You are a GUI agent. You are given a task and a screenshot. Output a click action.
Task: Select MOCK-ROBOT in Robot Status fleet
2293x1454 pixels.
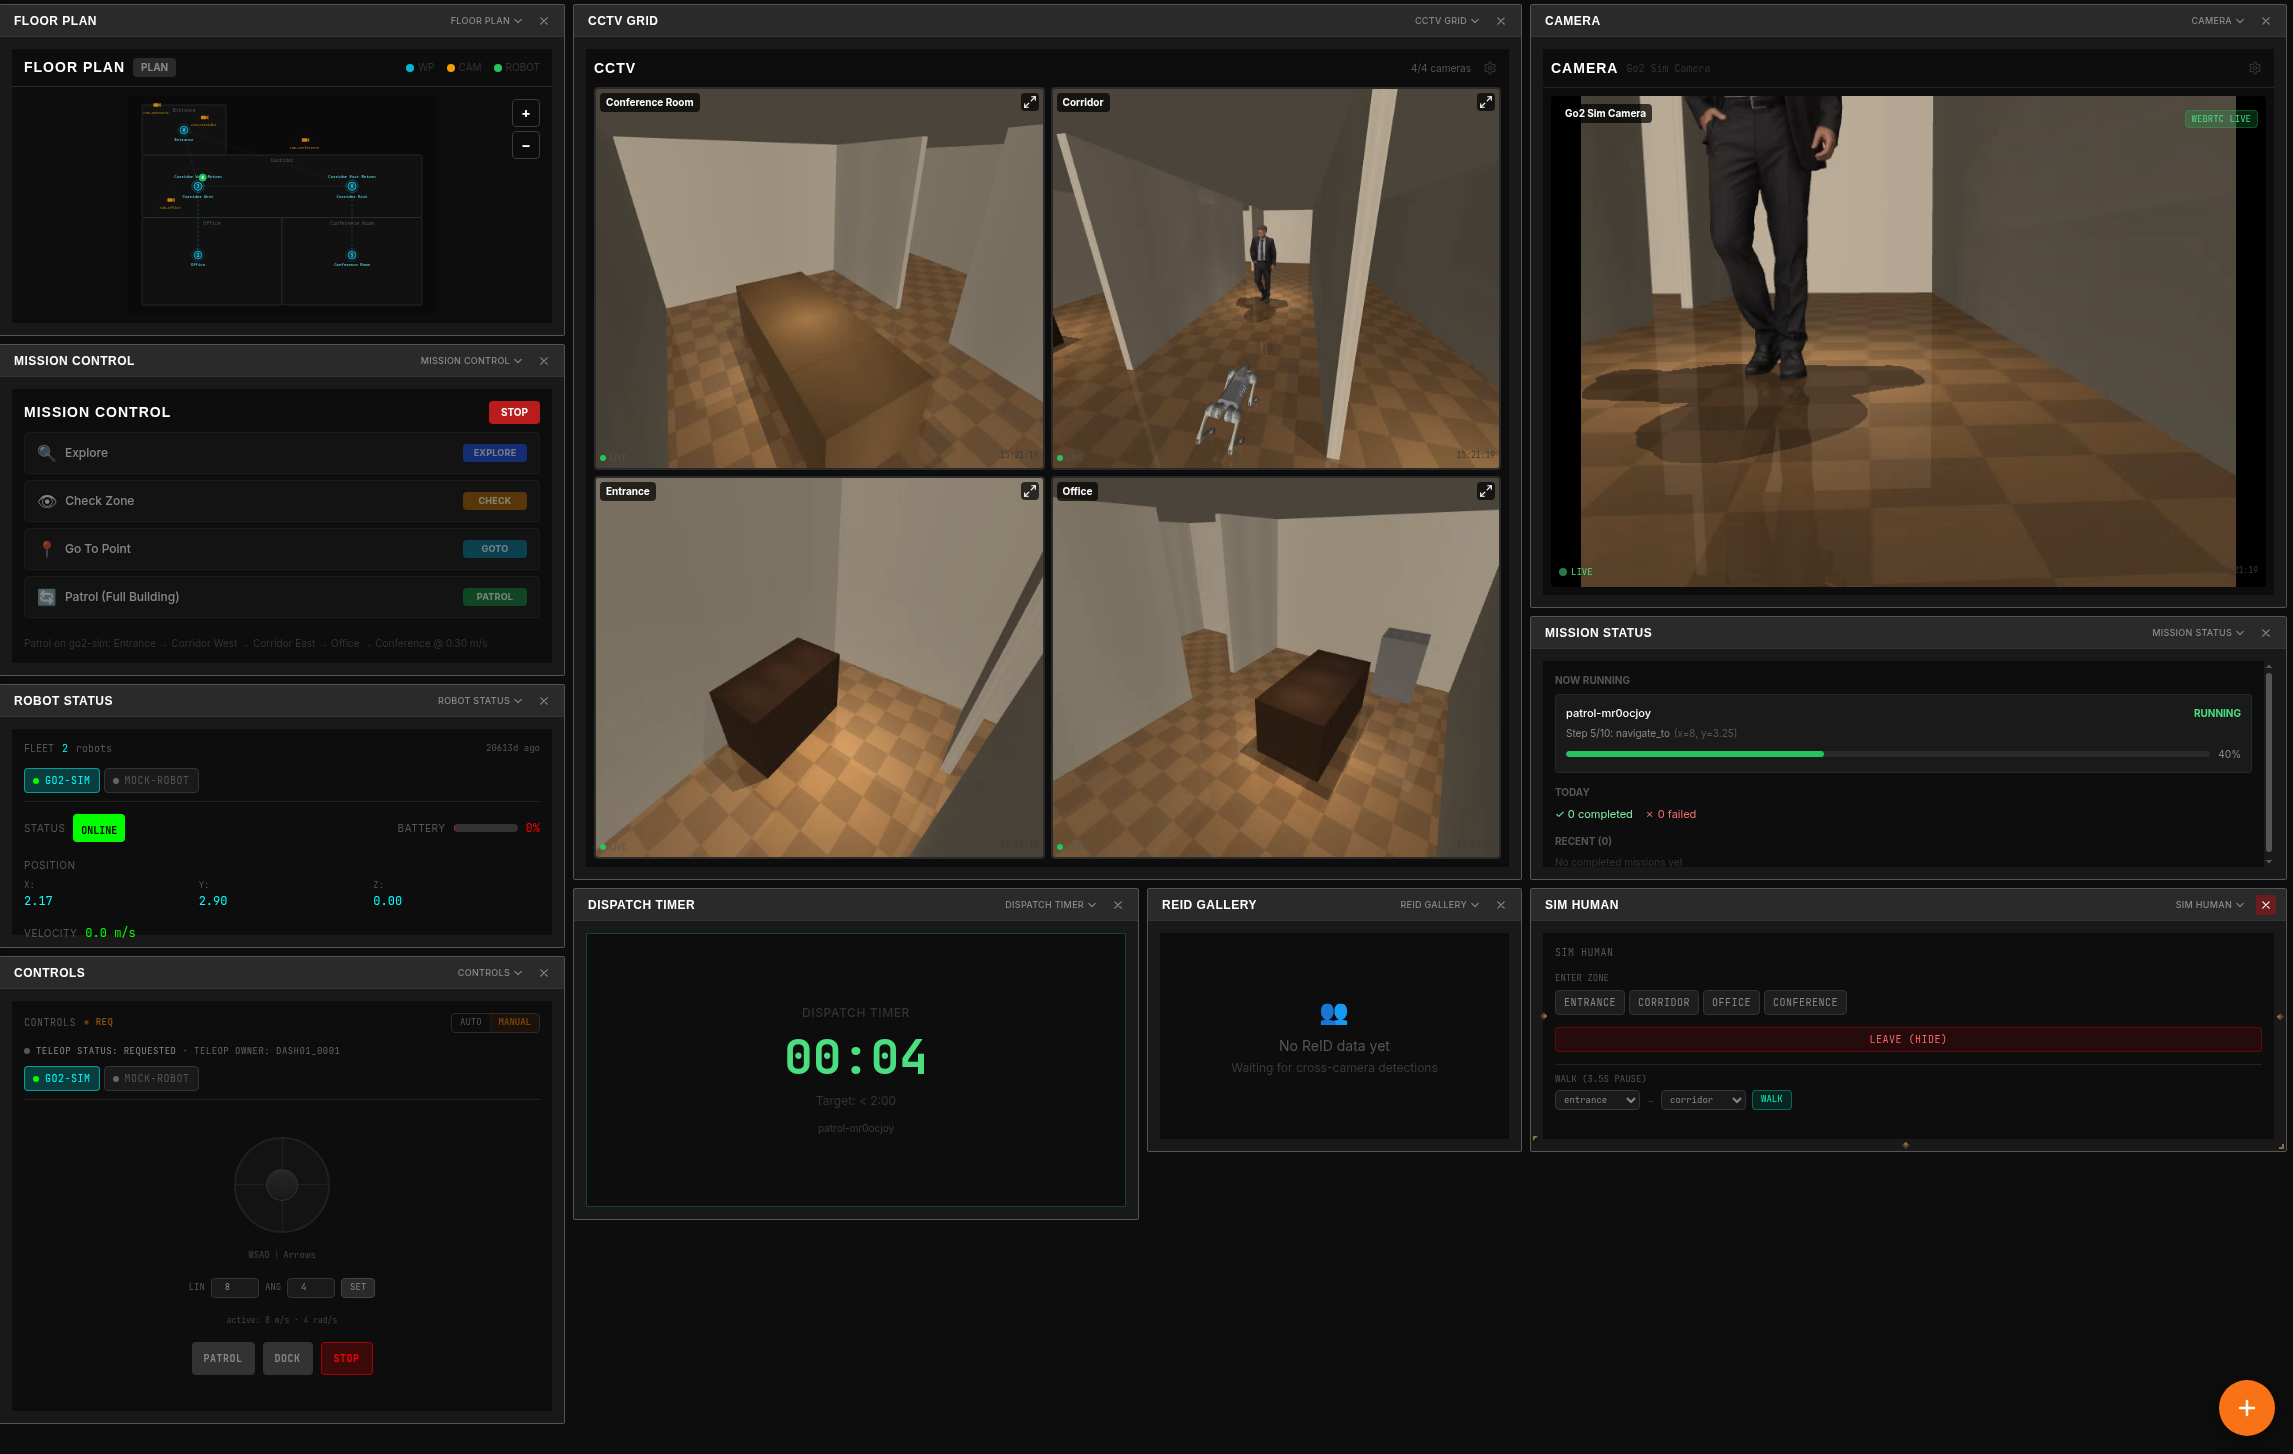[x=151, y=781]
